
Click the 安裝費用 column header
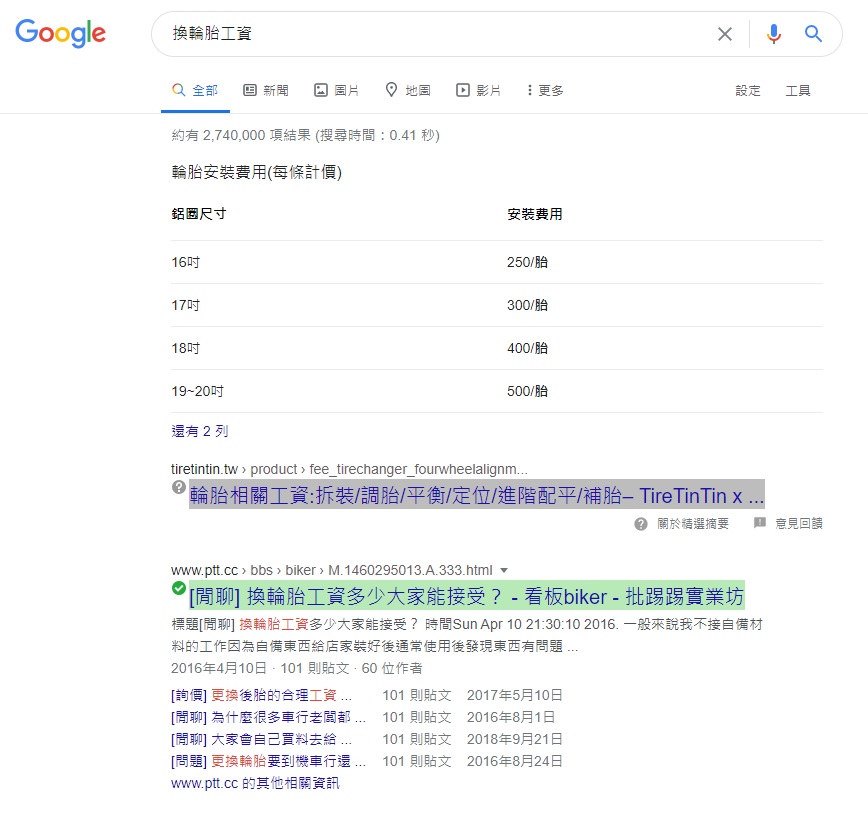click(535, 214)
